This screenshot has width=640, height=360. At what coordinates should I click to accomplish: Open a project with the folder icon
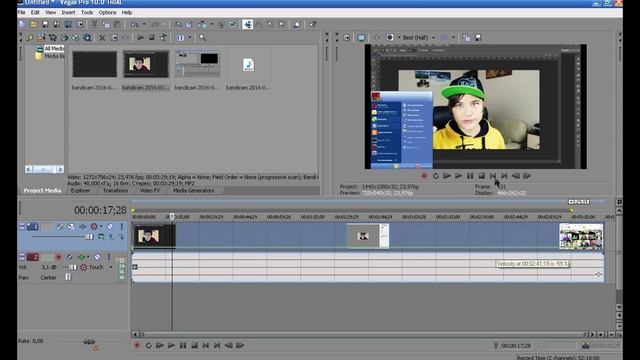[34, 24]
